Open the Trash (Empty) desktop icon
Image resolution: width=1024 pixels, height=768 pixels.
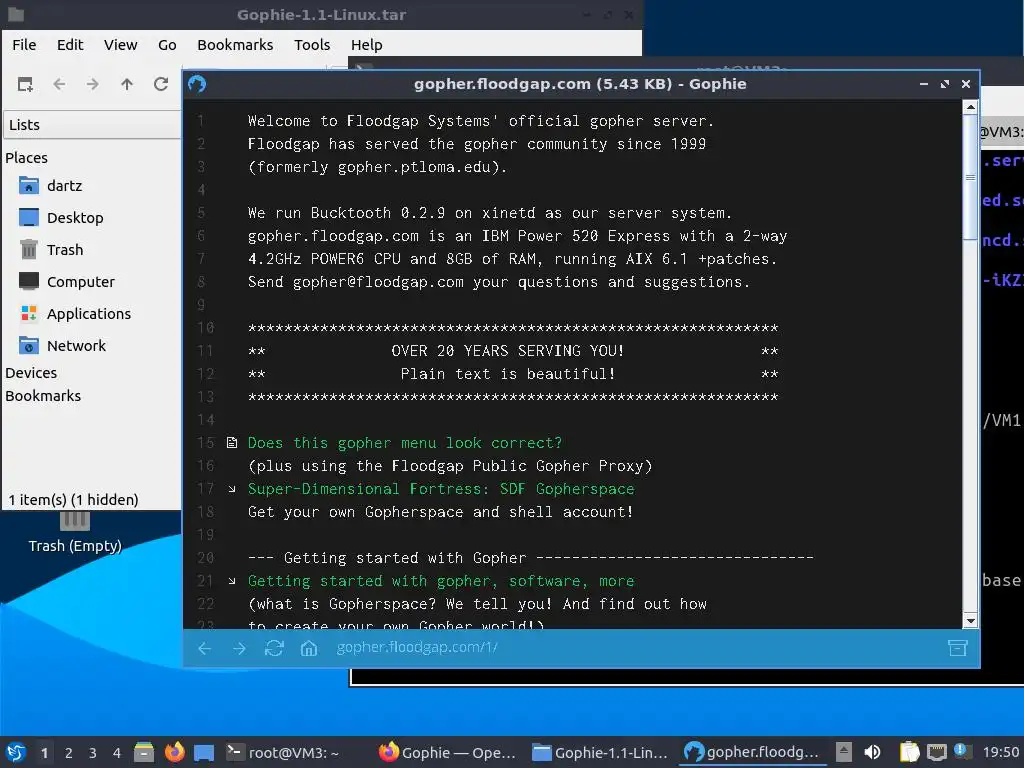tap(74, 532)
